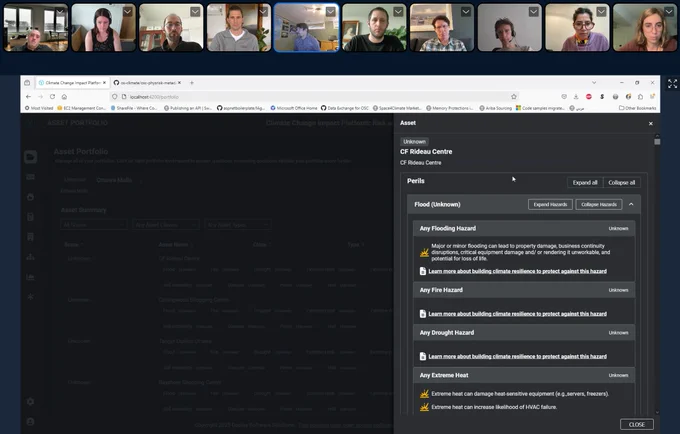Viewport: 680px width, 434px height.
Task: Open a new browser tab with the plus icon
Action: pos(192,82)
